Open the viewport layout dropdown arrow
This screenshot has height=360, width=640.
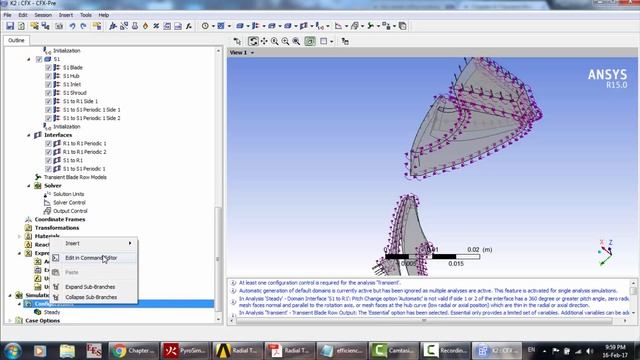(331, 41)
